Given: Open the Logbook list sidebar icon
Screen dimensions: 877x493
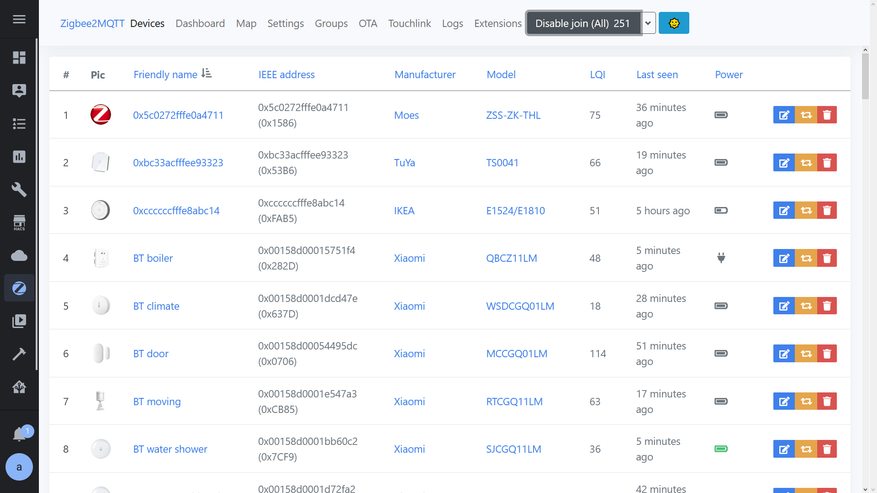Looking at the screenshot, I should (19, 124).
